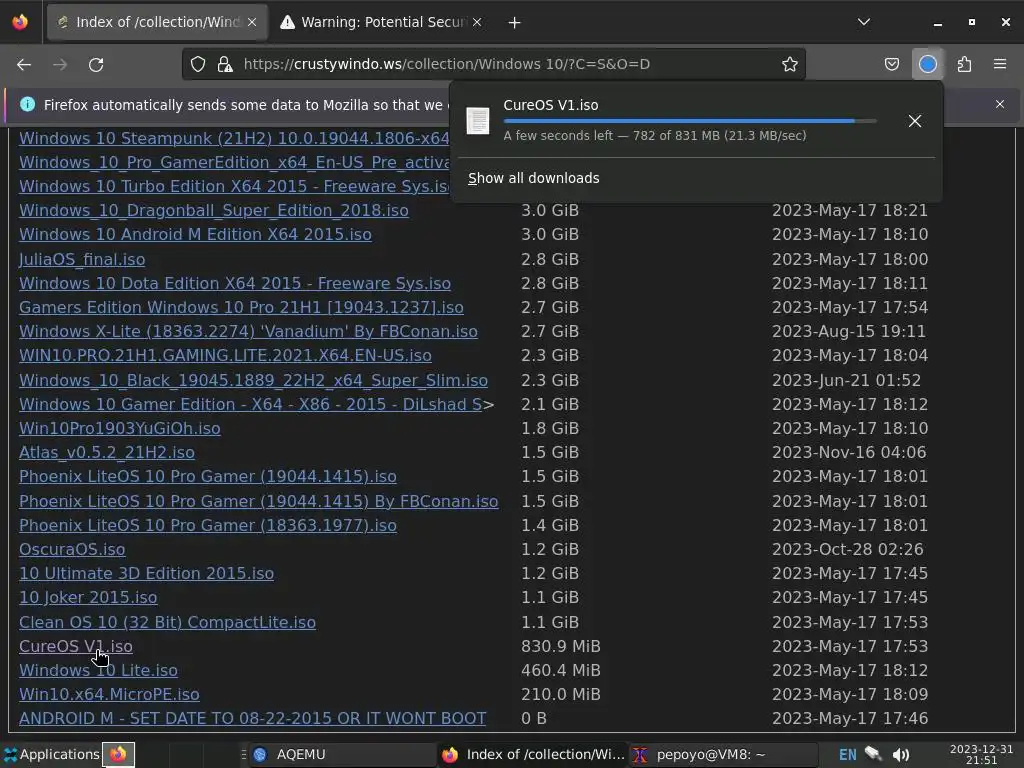
Task: Open Clean OS 10 (32 Bit) CompactLite.iso
Action: coord(167,622)
